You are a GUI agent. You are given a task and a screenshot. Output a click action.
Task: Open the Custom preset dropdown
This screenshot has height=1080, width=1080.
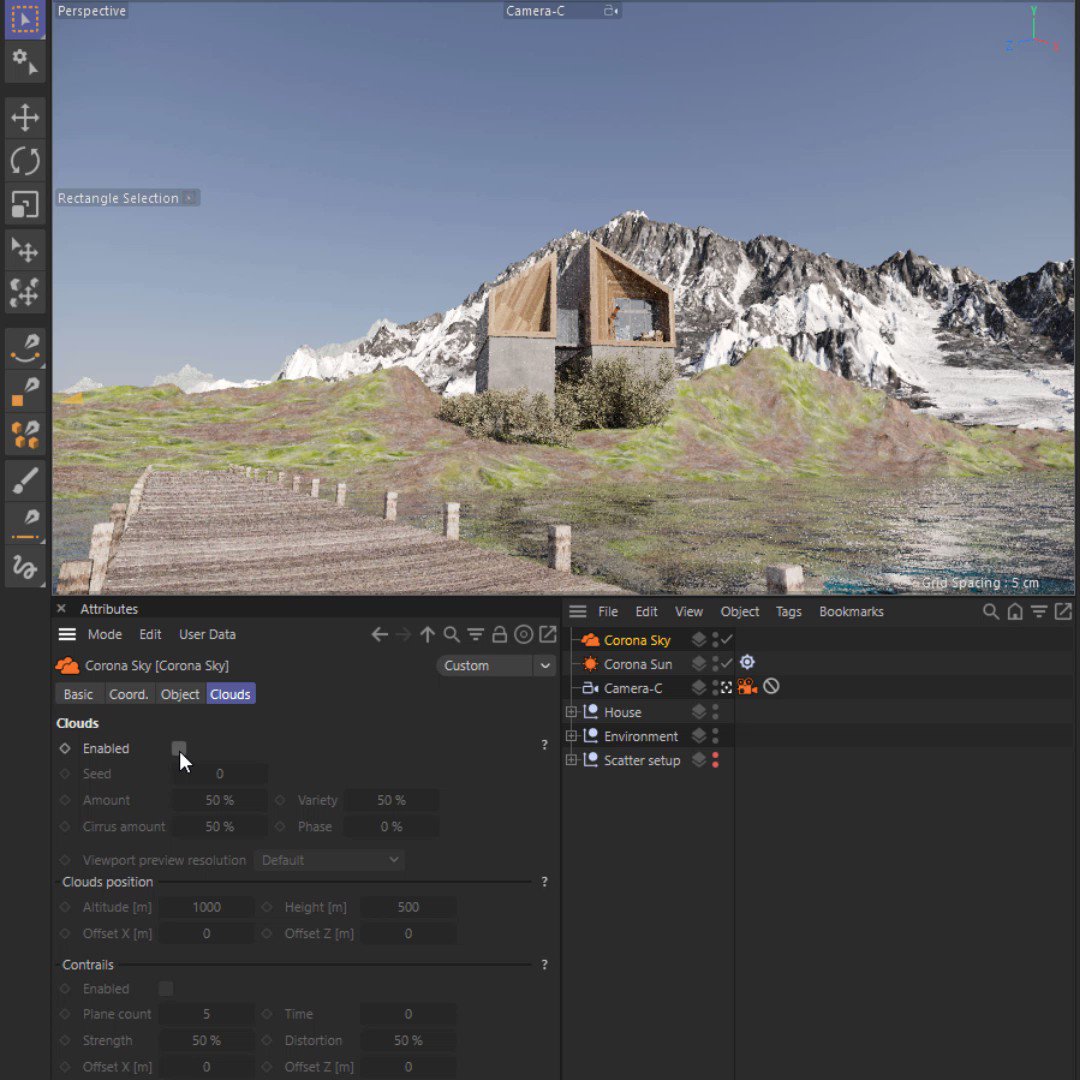[496, 665]
